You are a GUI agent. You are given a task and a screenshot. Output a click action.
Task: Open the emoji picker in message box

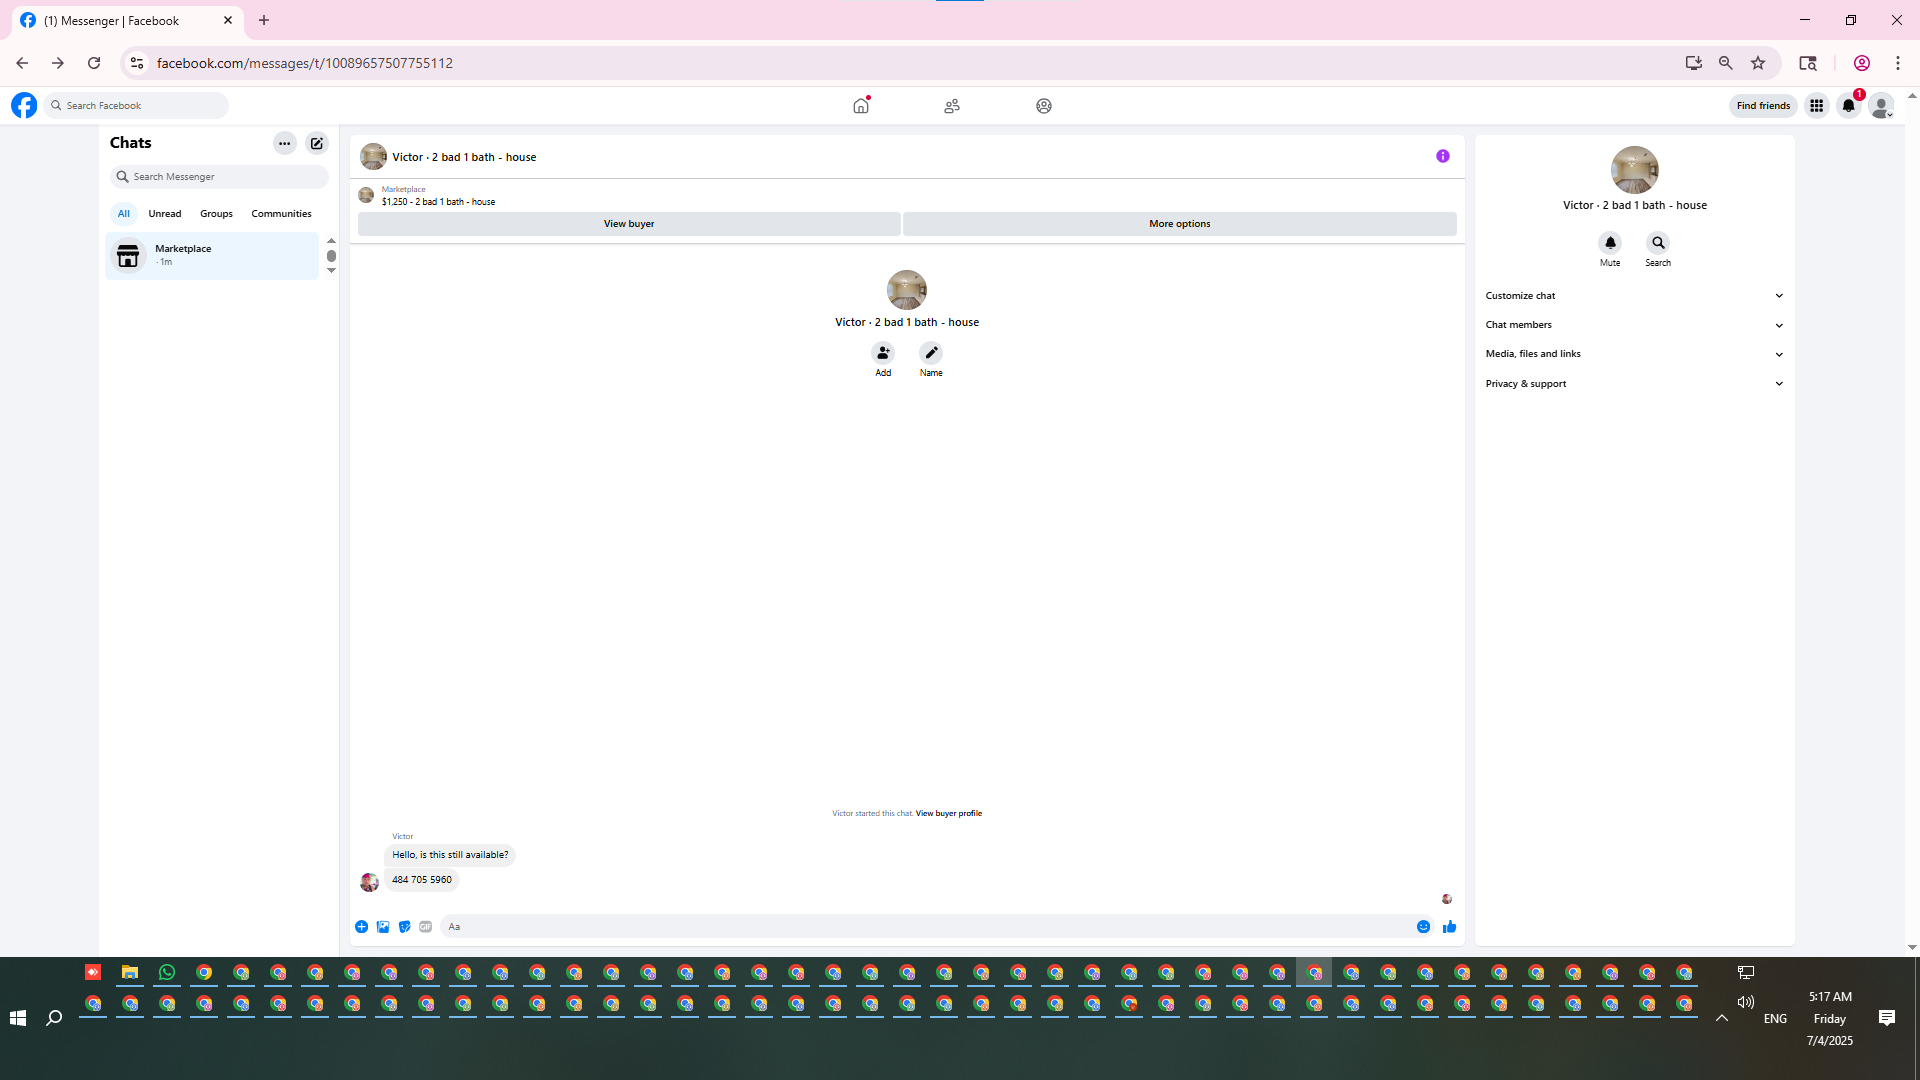(x=1423, y=927)
